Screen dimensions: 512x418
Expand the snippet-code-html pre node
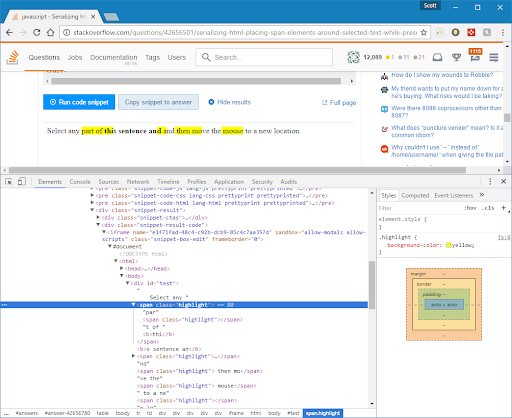click(92, 203)
